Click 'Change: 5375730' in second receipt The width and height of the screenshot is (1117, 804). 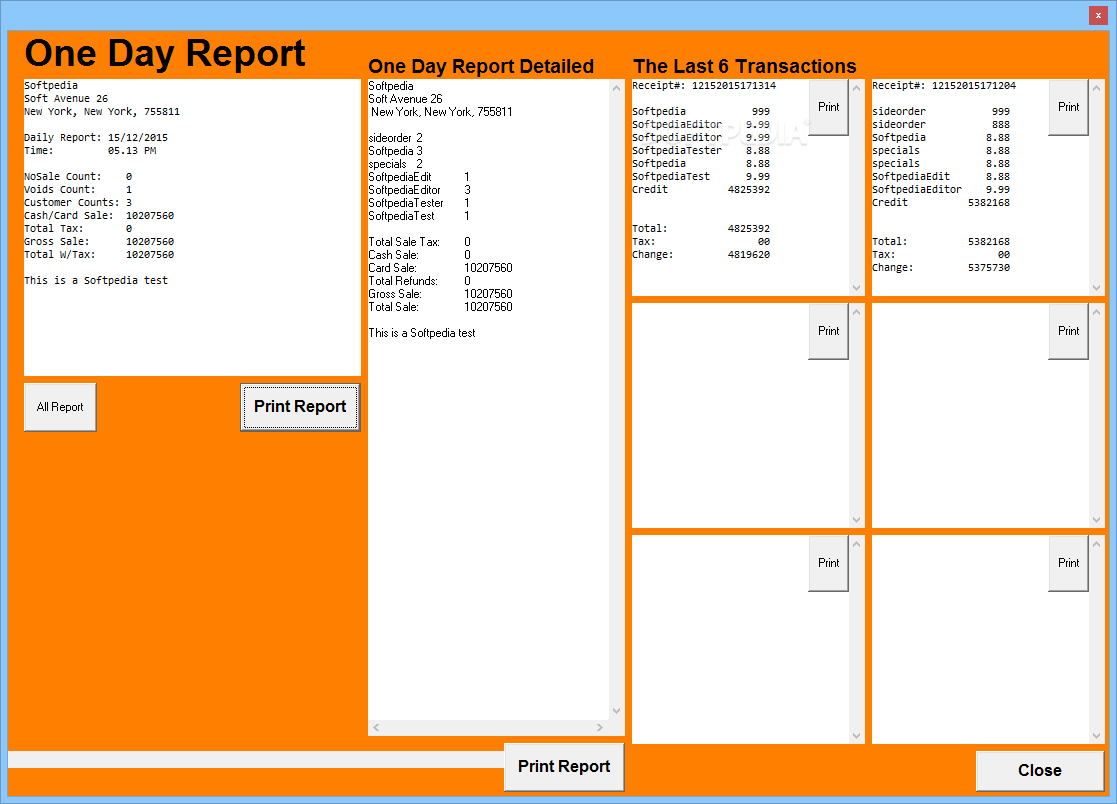click(941, 268)
